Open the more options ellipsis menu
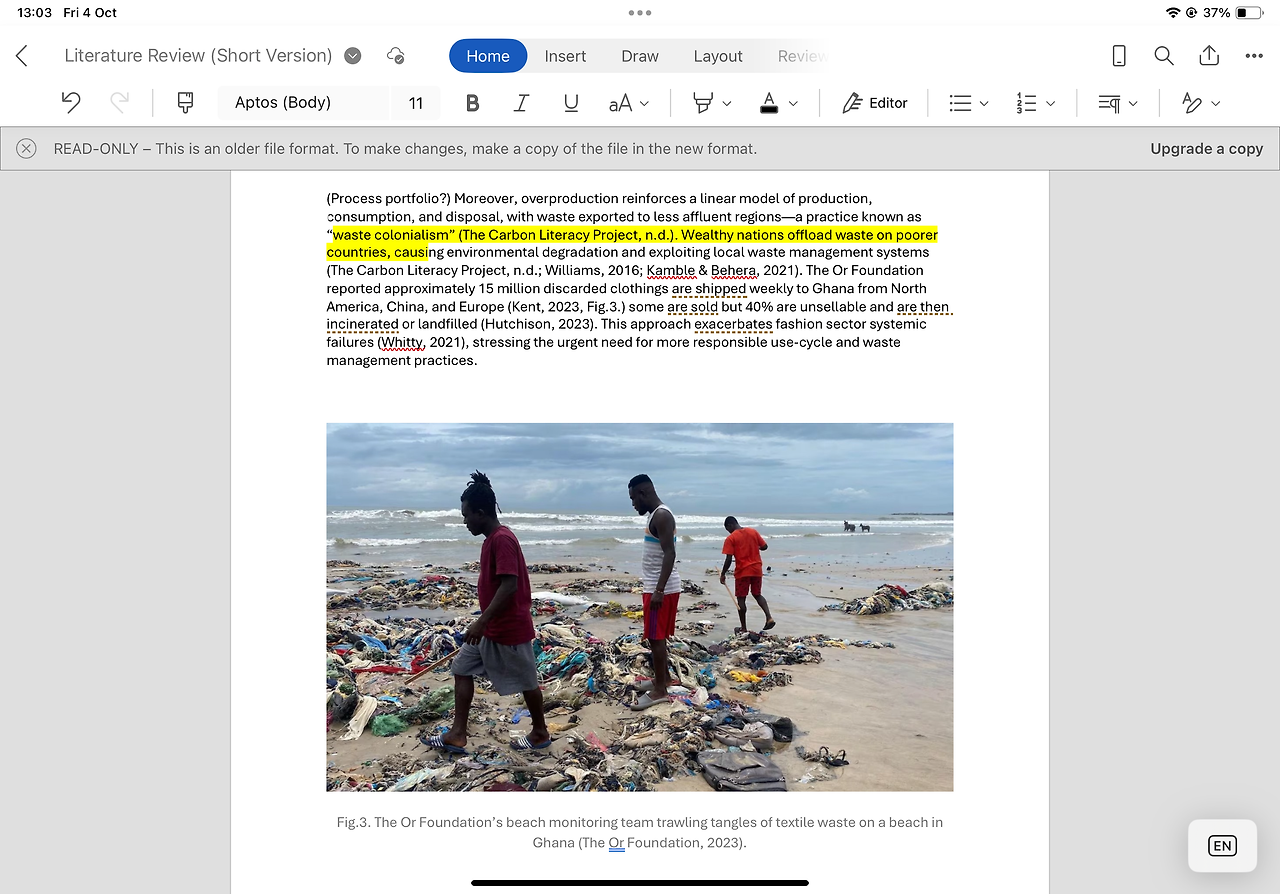Image resolution: width=1280 pixels, height=894 pixels. [1254, 56]
